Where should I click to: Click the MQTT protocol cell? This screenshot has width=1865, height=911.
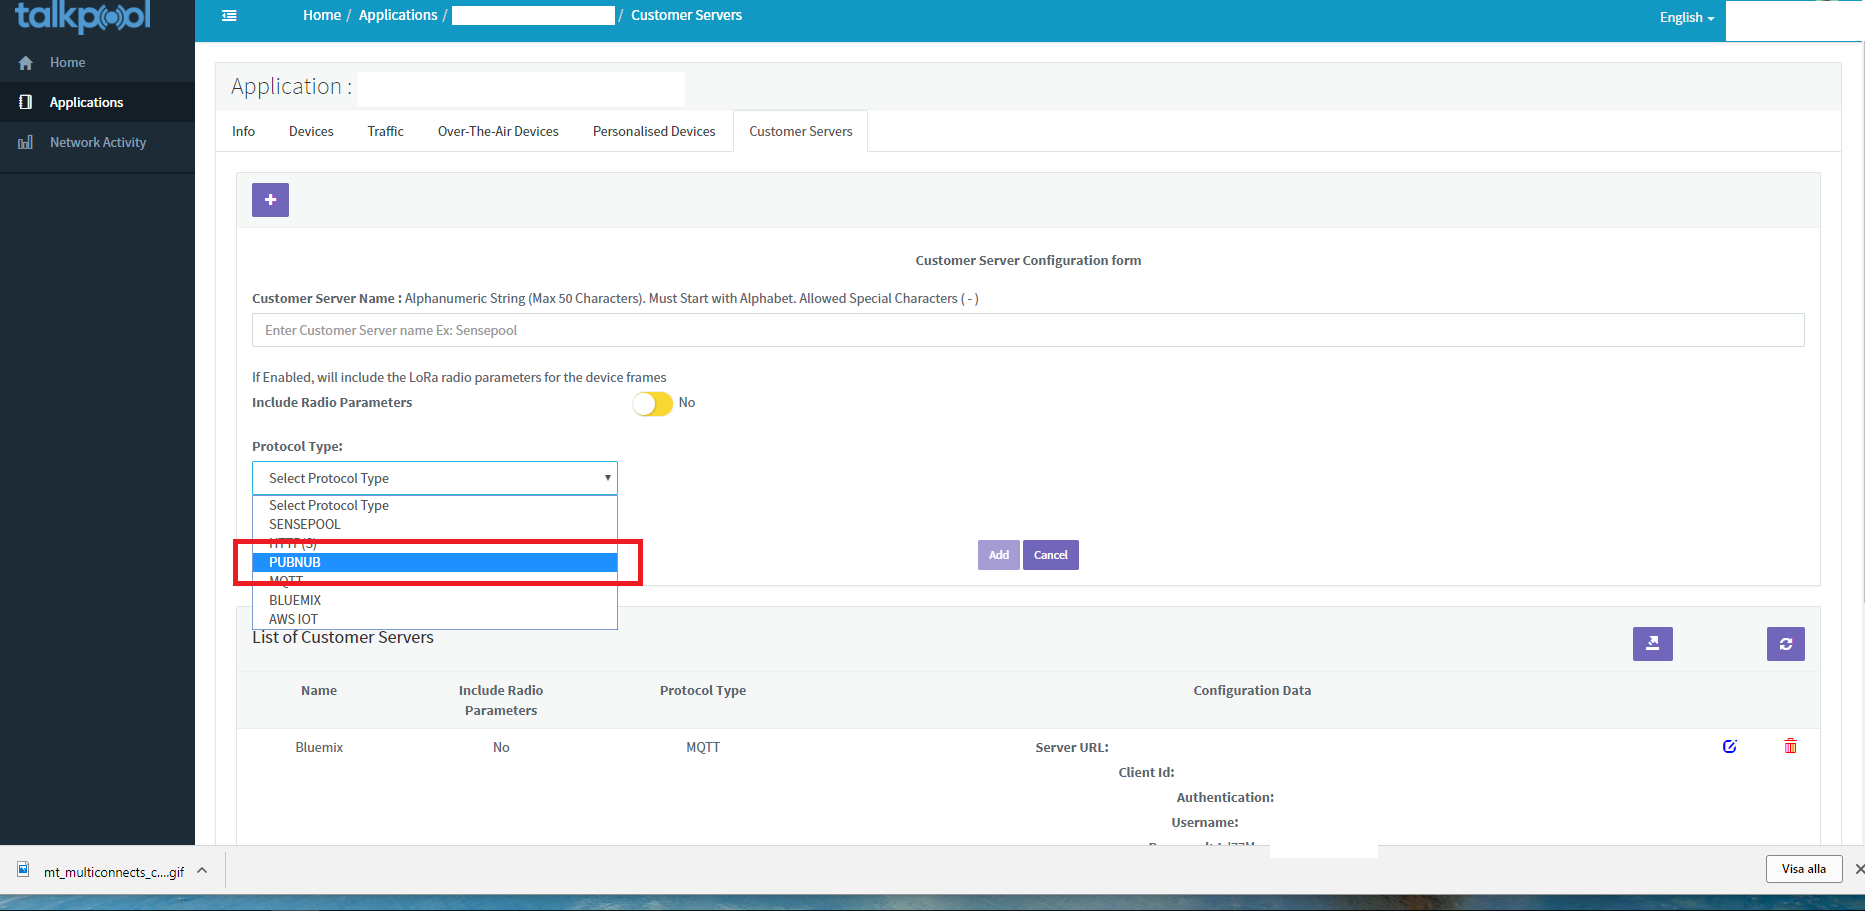tap(703, 747)
